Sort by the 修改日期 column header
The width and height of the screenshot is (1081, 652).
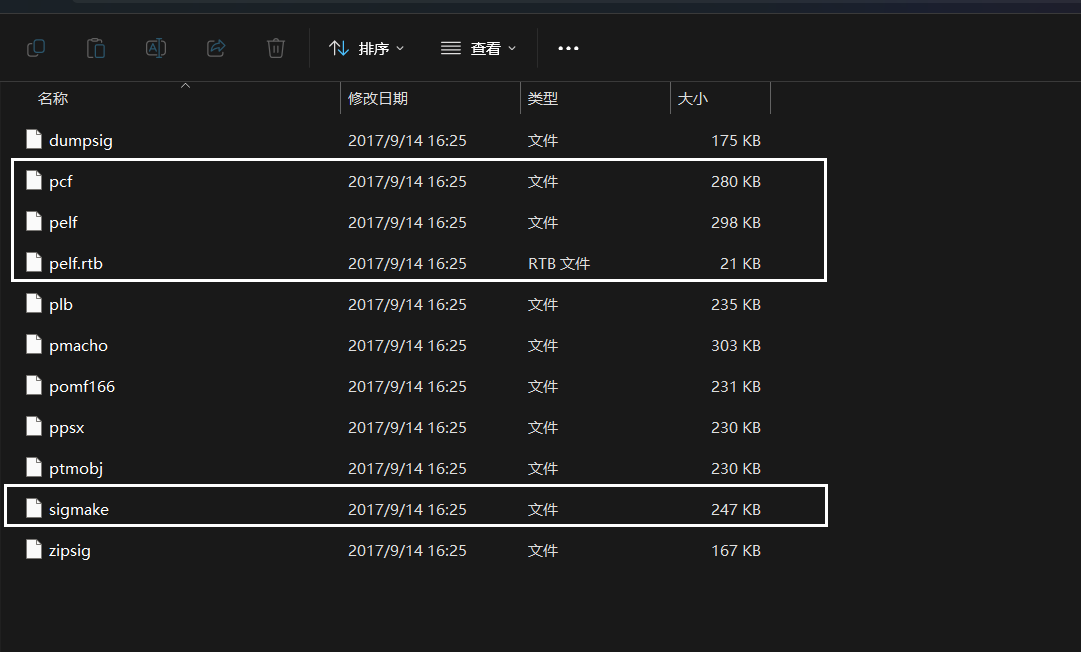(x=378, y=99)
